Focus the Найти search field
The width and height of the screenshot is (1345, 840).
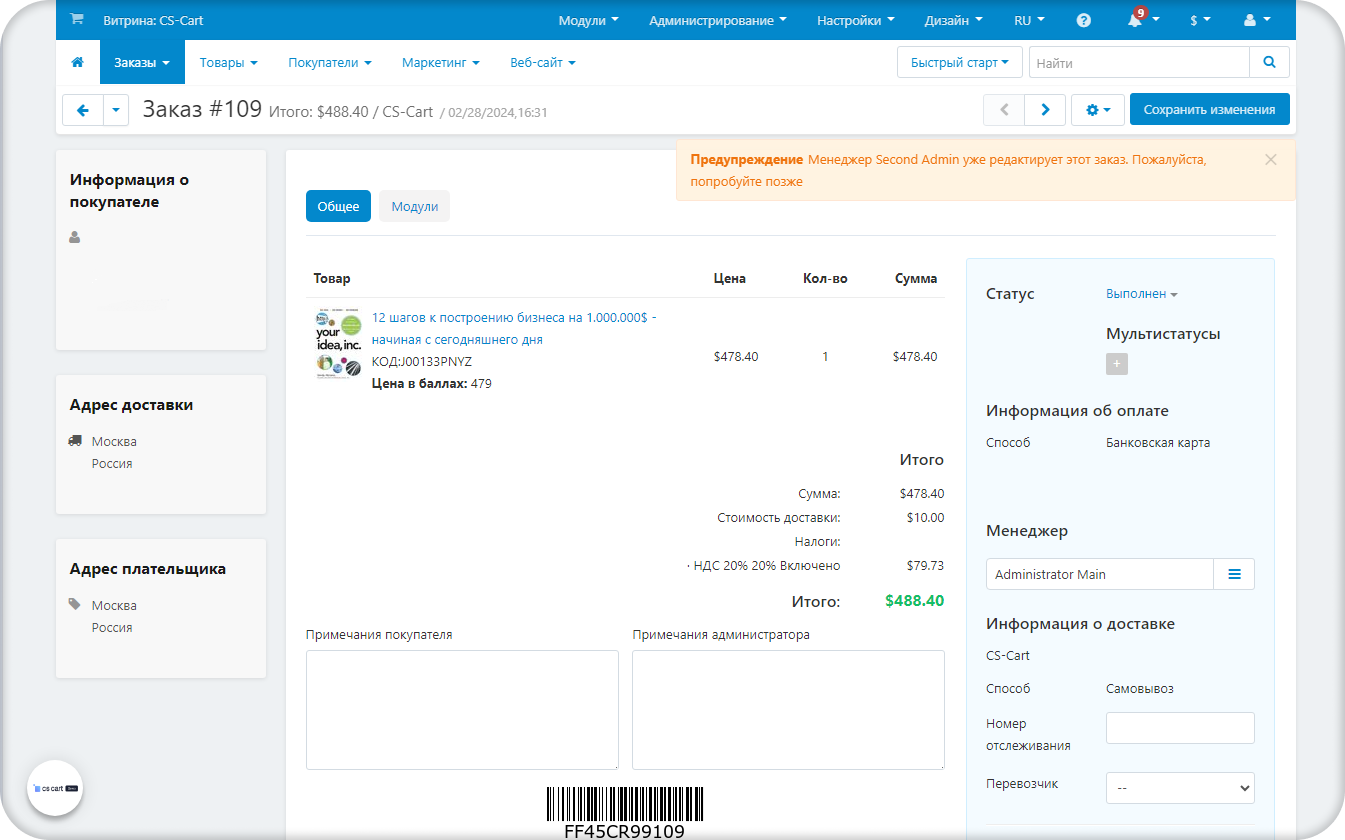(1139, 62)
